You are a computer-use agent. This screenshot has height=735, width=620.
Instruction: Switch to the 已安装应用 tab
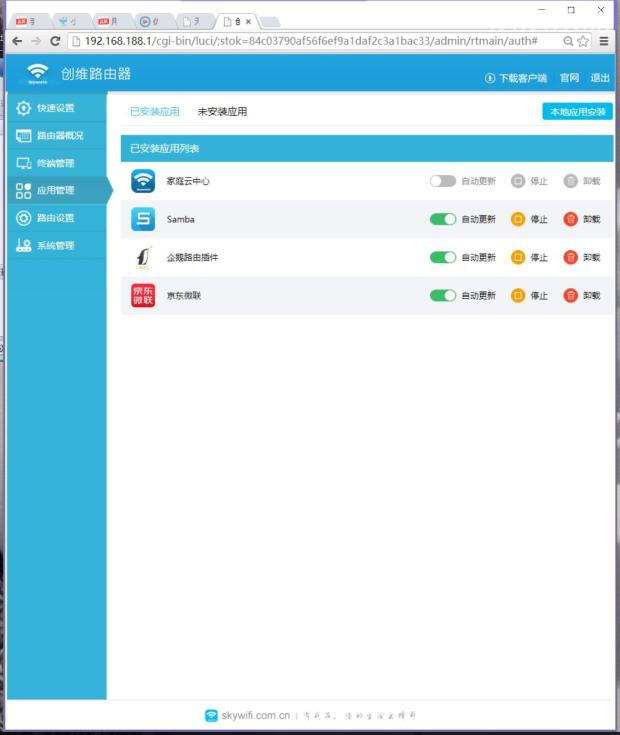(x=155, y=112)
